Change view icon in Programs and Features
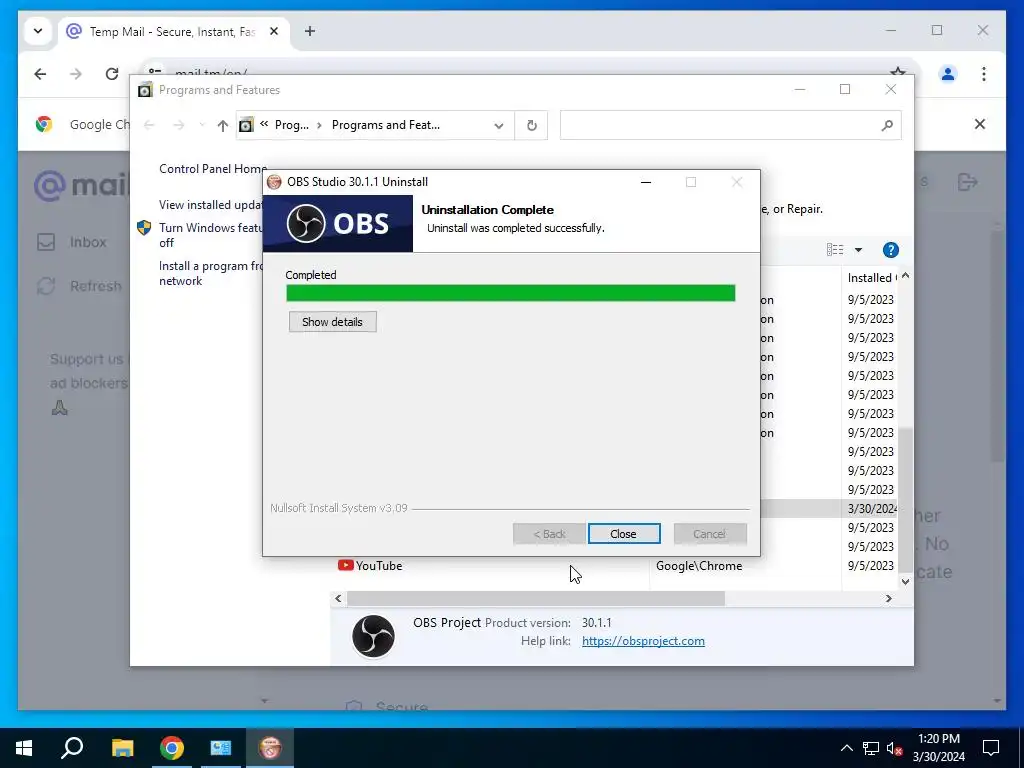This screenshot has width=1024, height=768. coord(835,249)
